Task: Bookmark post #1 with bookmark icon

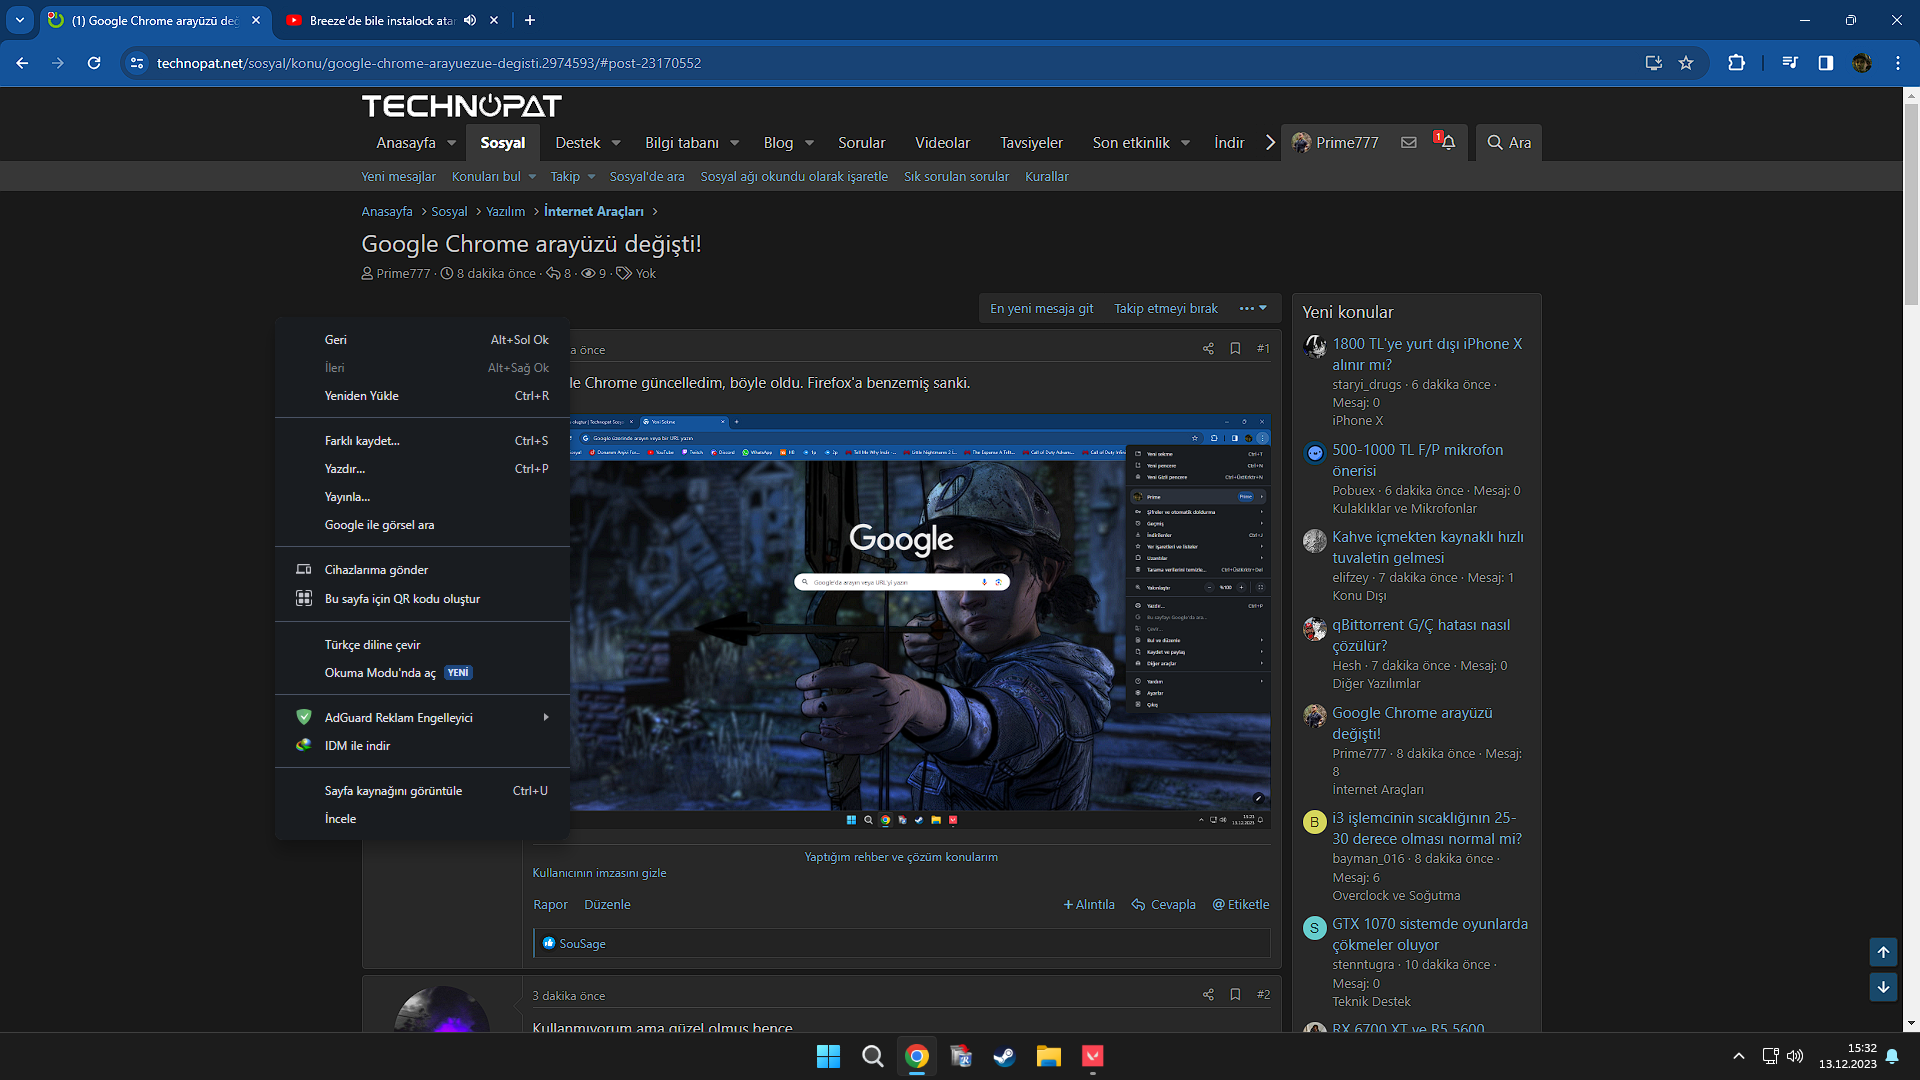Action: 1235,349
